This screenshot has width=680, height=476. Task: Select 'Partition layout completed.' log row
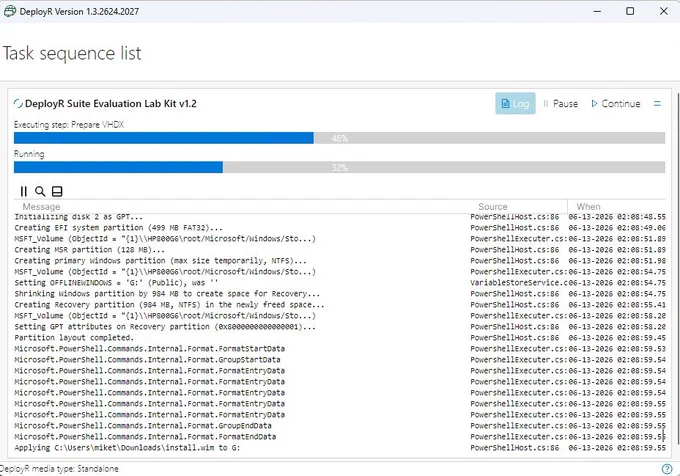click(340, 338)
